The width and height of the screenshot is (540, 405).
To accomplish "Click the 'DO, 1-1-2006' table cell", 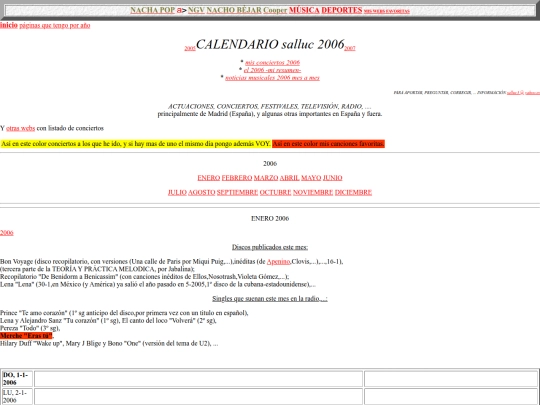I will (x=17, y=379).
